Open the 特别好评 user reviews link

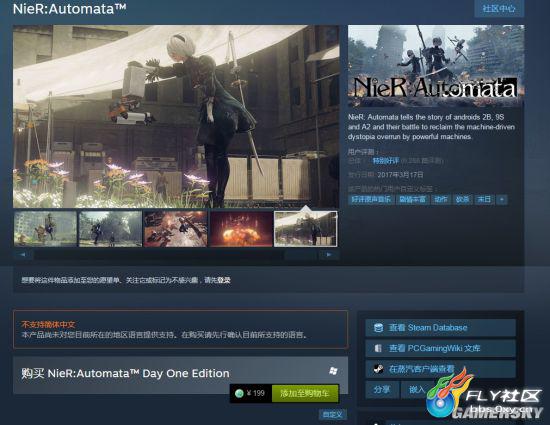pos(386,161)
